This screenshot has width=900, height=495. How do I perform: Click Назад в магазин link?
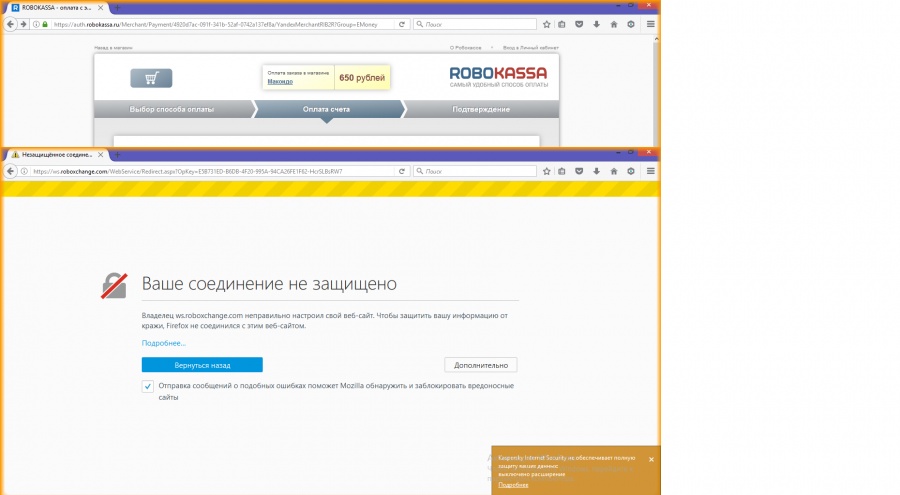click(x=113, y=48)
